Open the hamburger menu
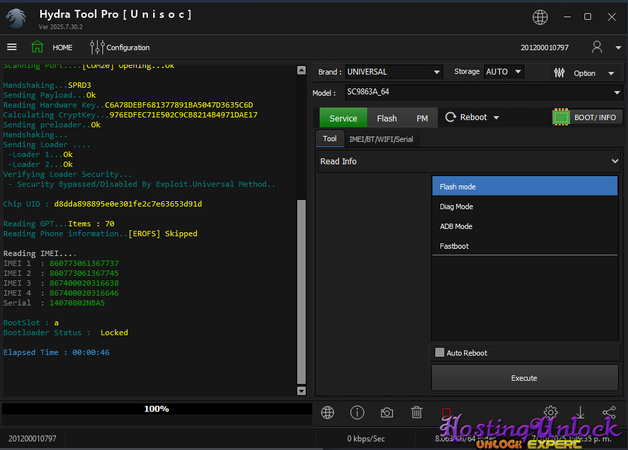This screenshot has height=450, width=628. pos(12,47)
